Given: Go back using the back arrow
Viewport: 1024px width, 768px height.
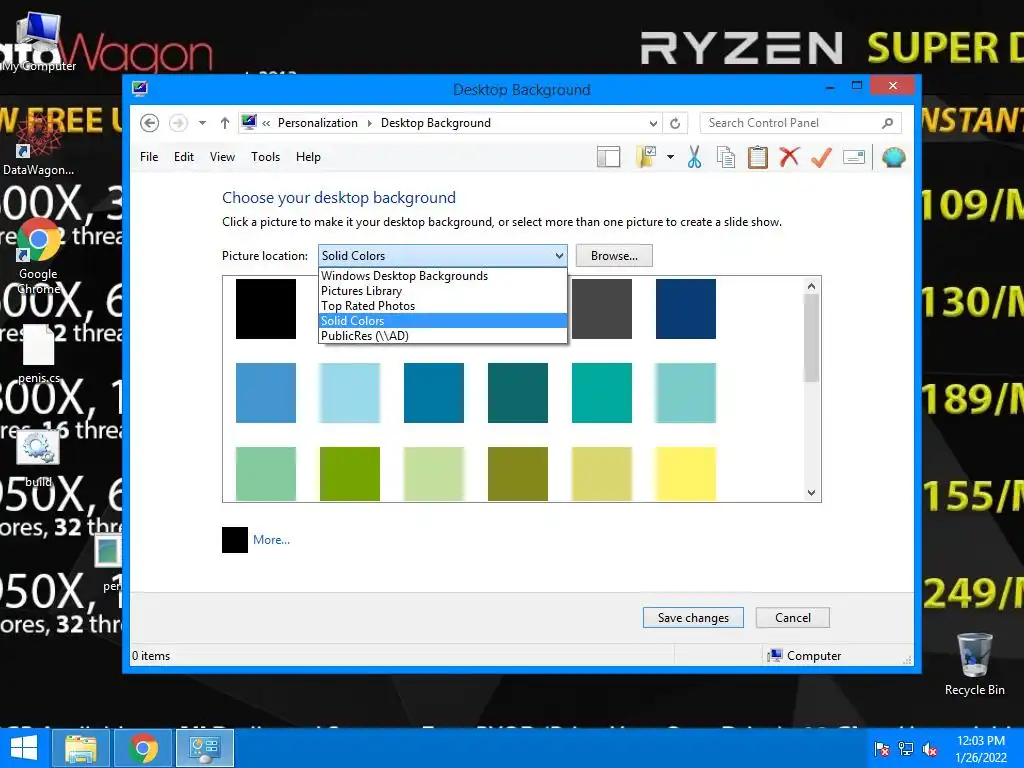Looking at the screenshot, I should tap(150, 123).
